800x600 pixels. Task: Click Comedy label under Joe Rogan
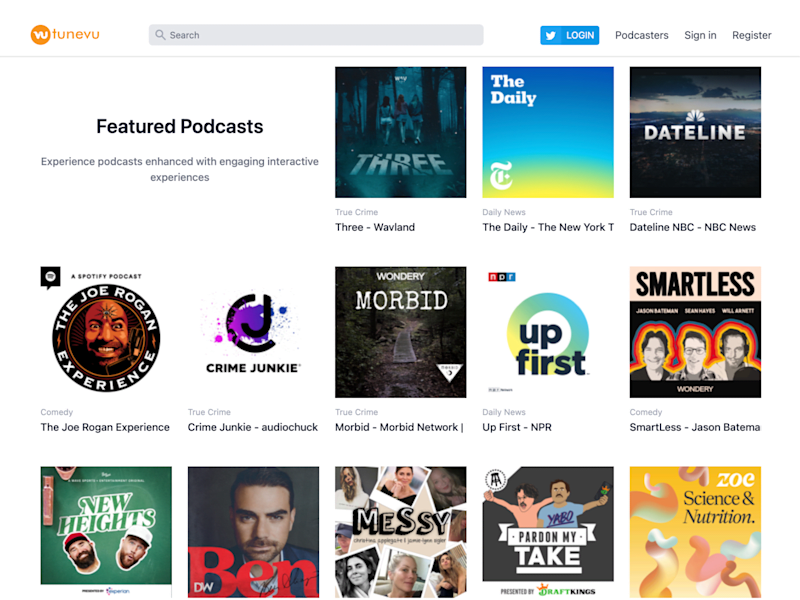[x=57, y=412]
